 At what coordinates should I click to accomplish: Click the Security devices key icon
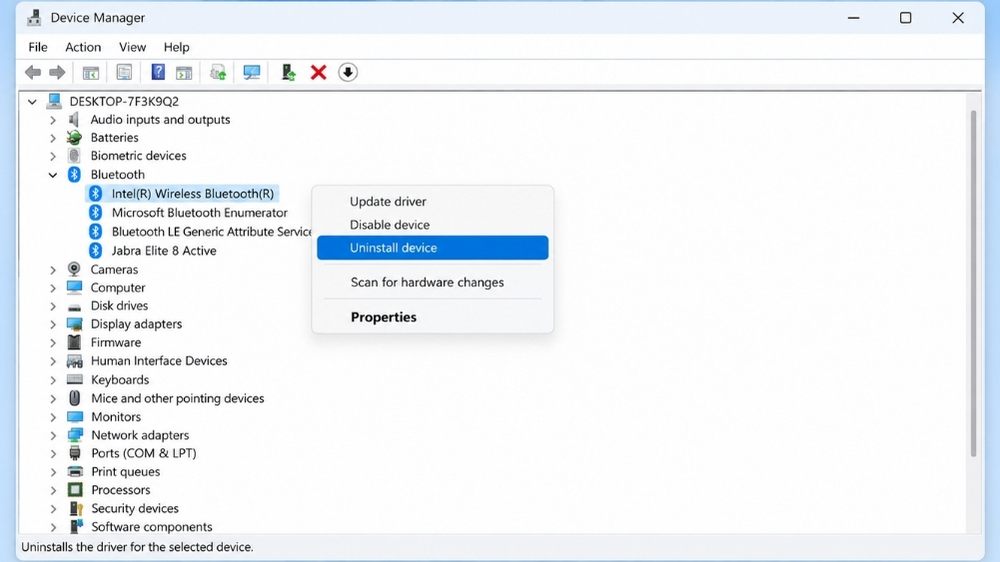pos(75,508)
